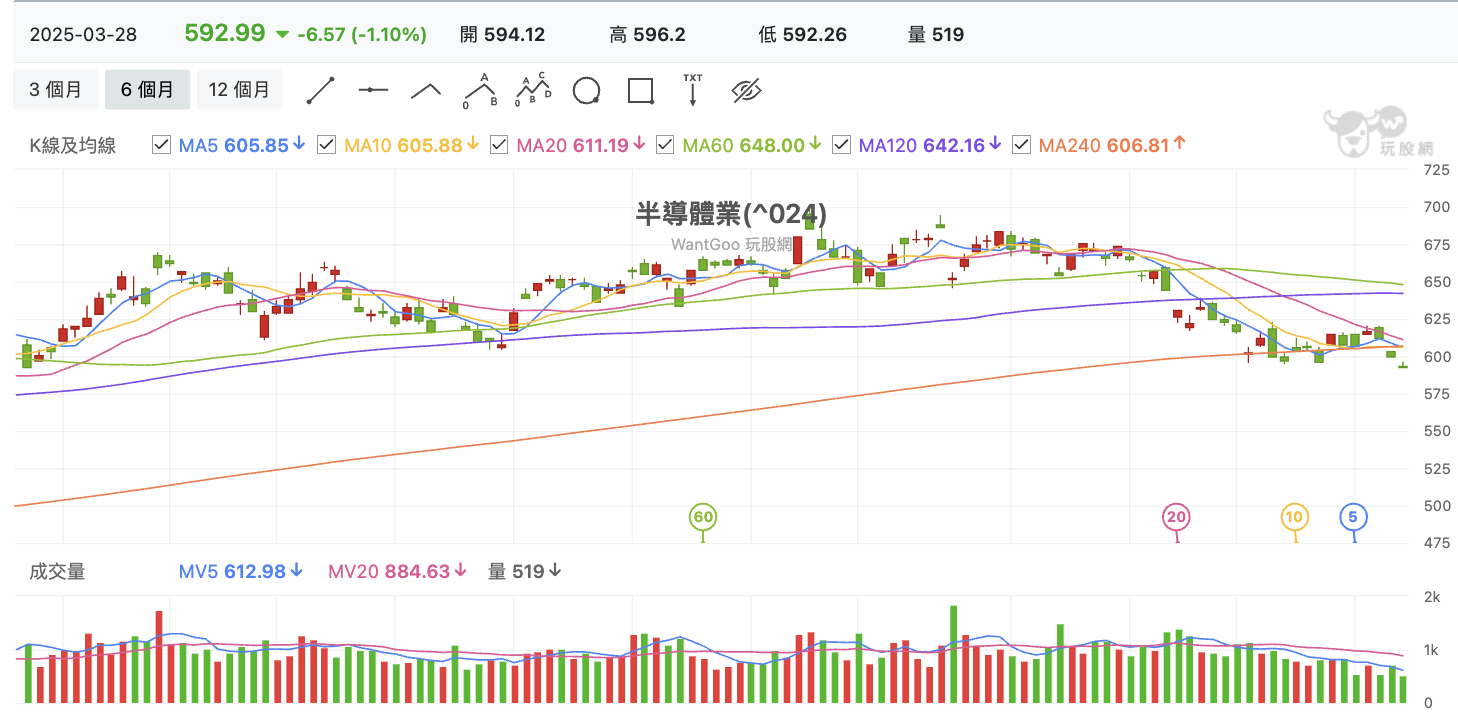
Task: Click the pink 20 crossover marker
Action: point(1176,517)
